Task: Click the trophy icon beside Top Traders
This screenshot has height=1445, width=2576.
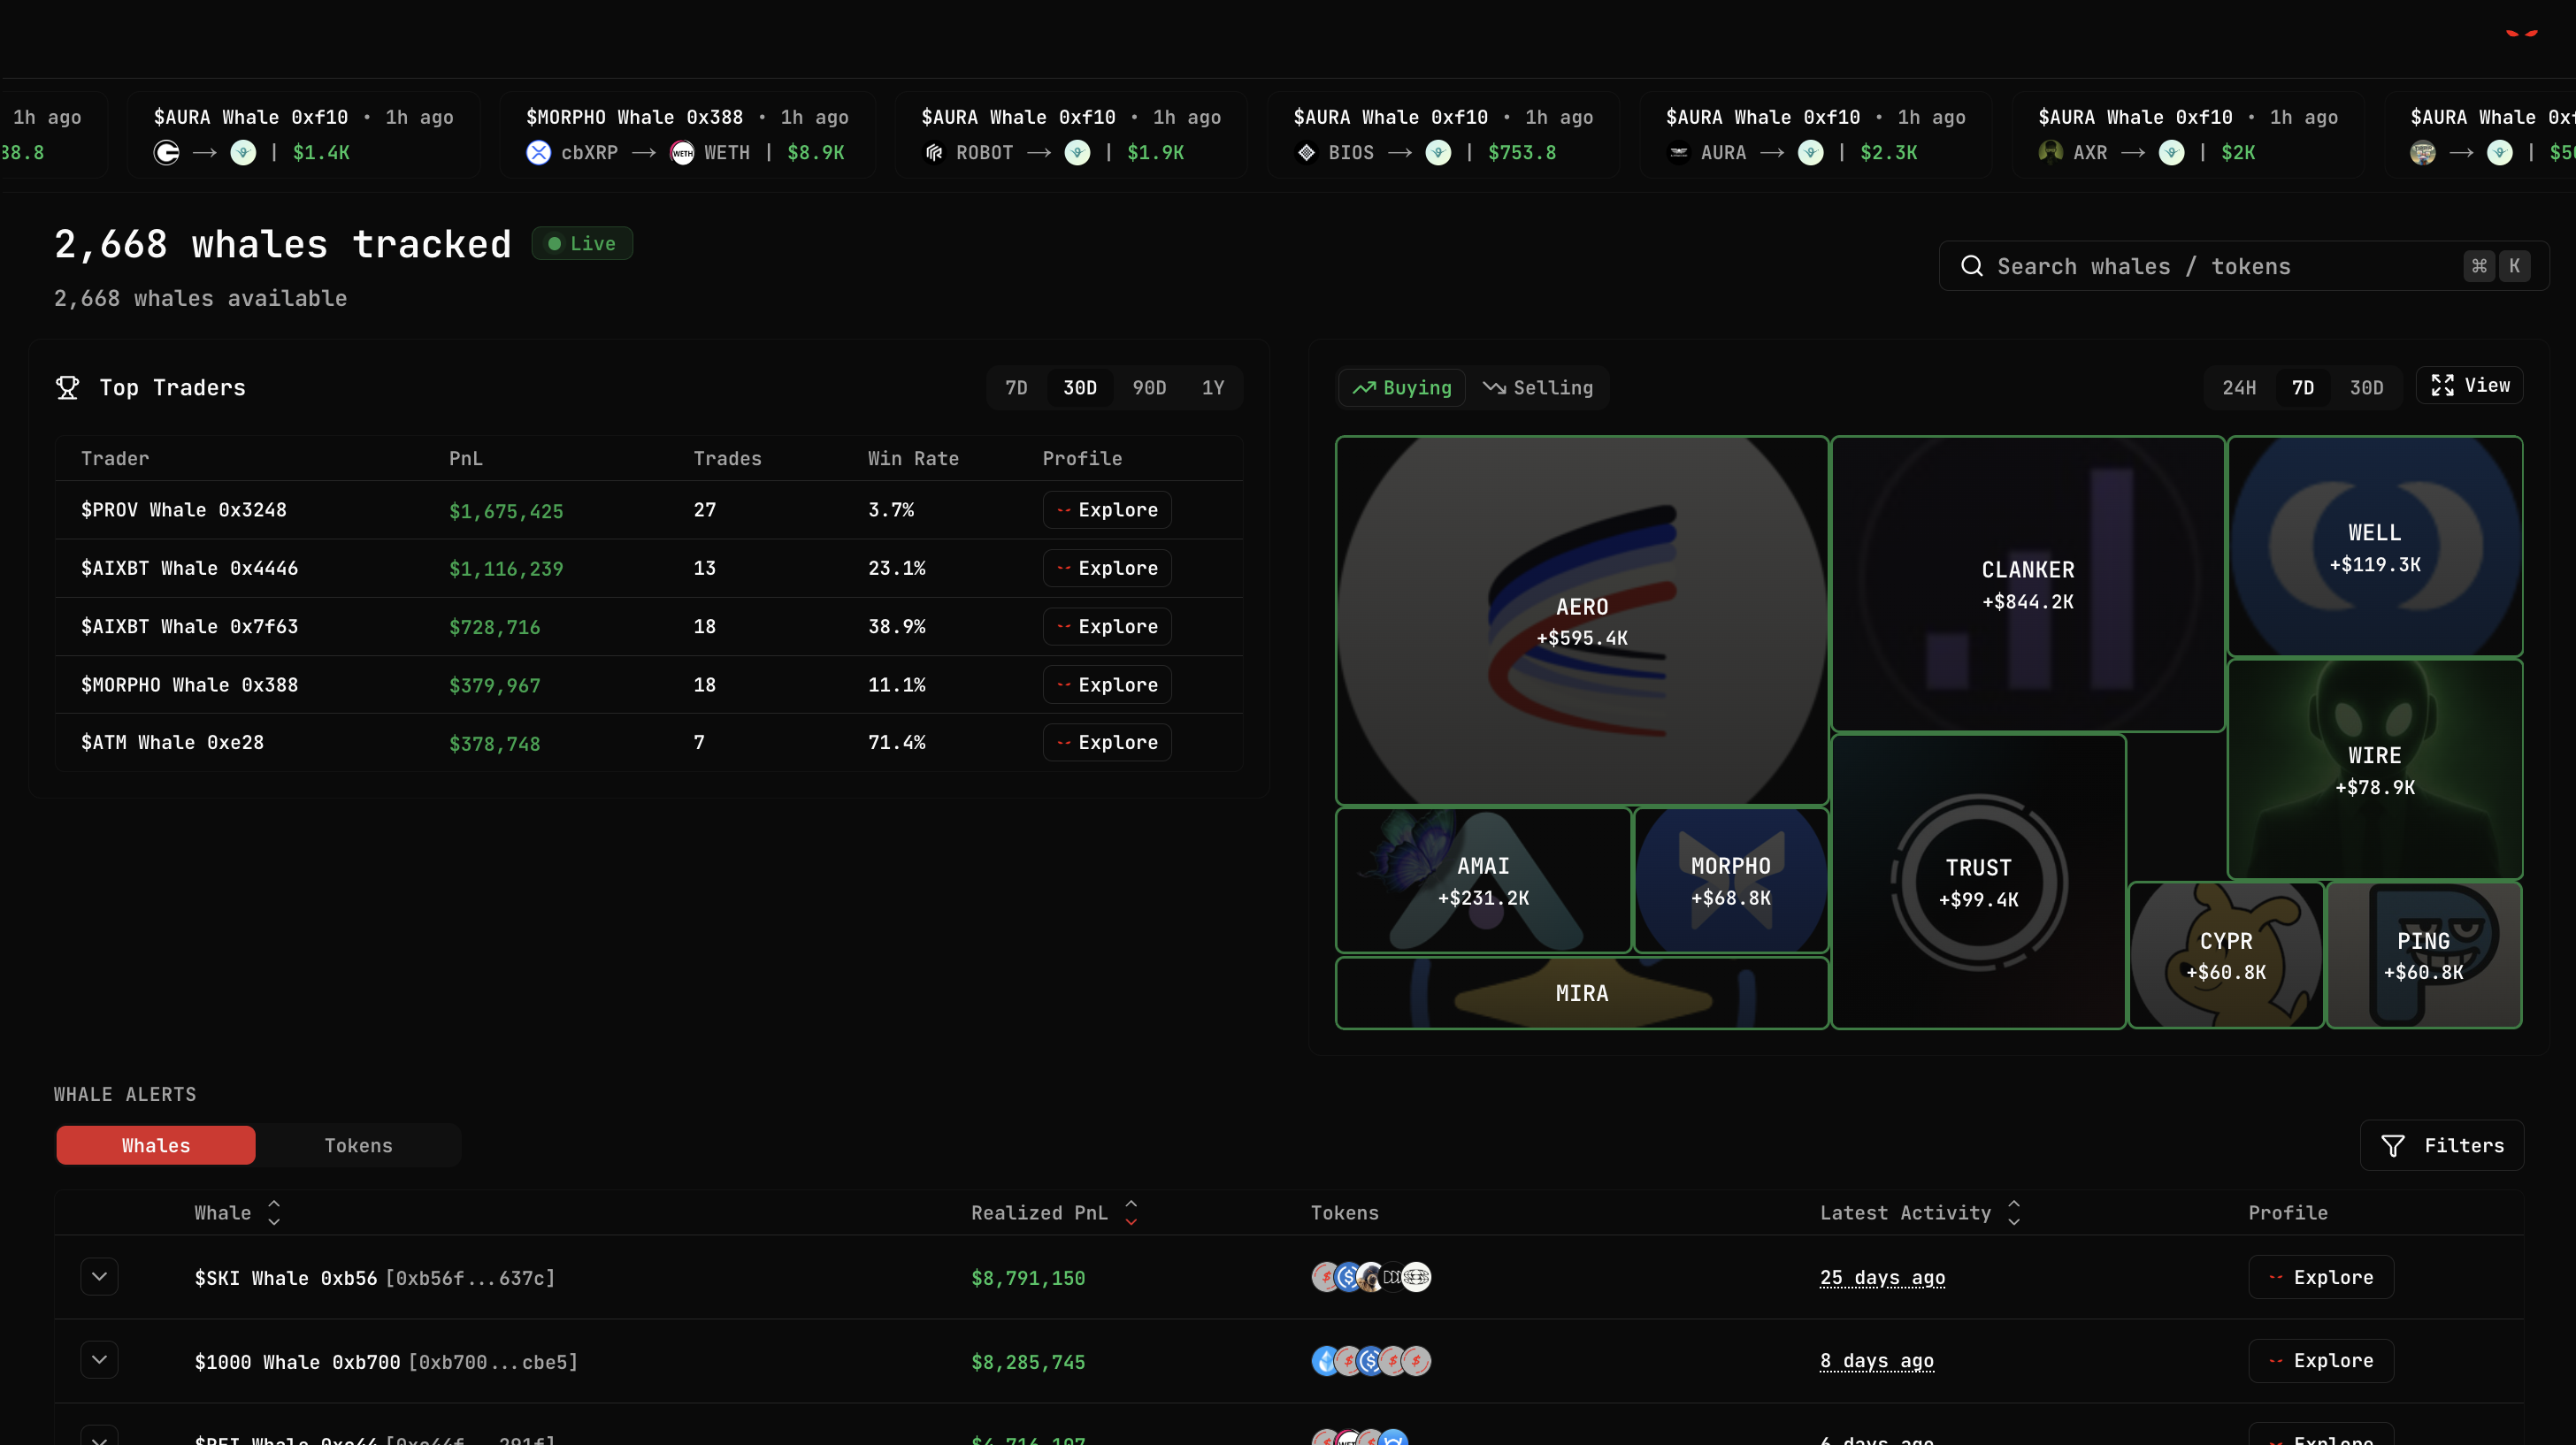Action: point(68,388)
